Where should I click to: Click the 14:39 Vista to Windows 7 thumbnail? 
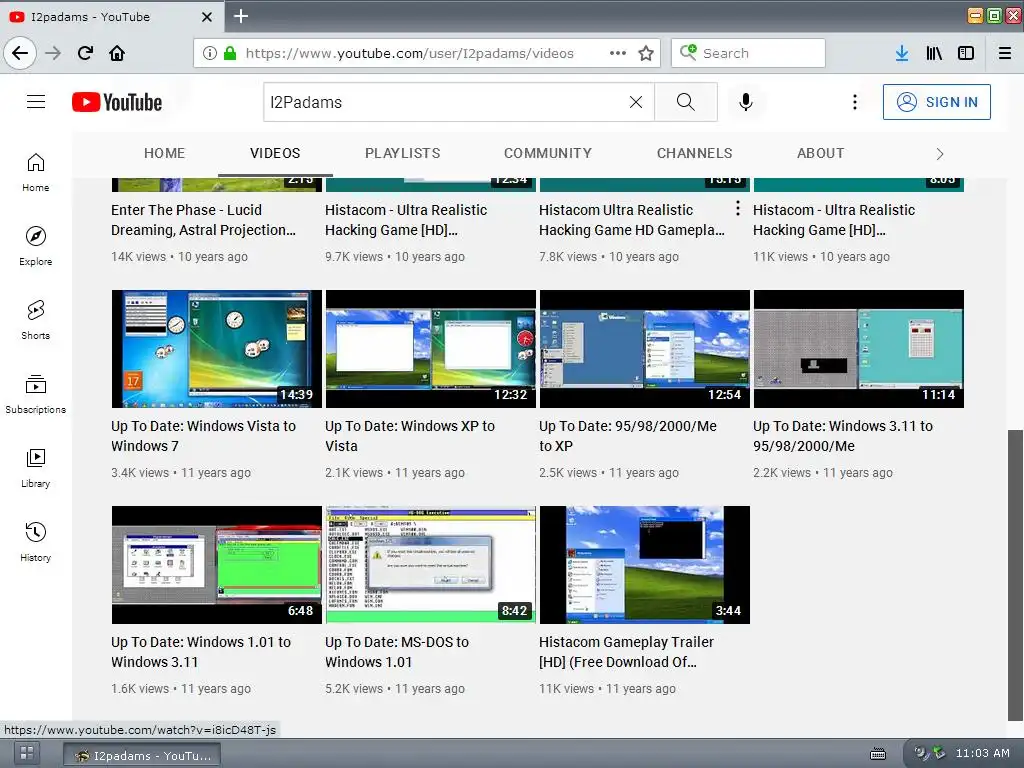(217, 349)
